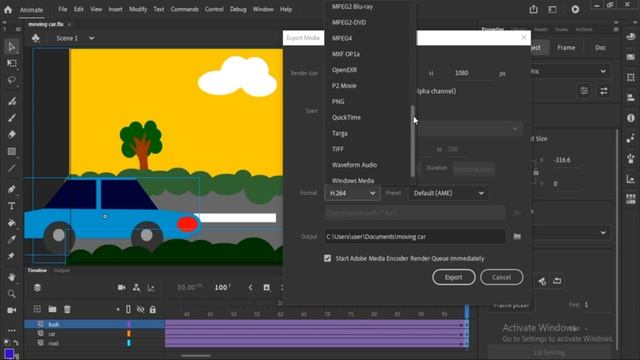Viewport: 640px width, 360px height.
Task: Click the layer parenting view icon
Action: tap(136, 288)
